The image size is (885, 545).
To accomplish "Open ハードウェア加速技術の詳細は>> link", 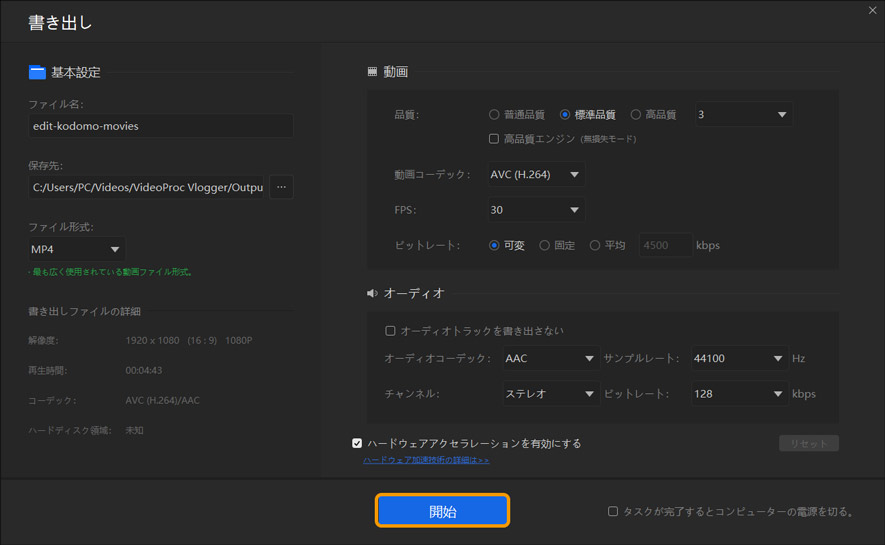I will point(426,460).
